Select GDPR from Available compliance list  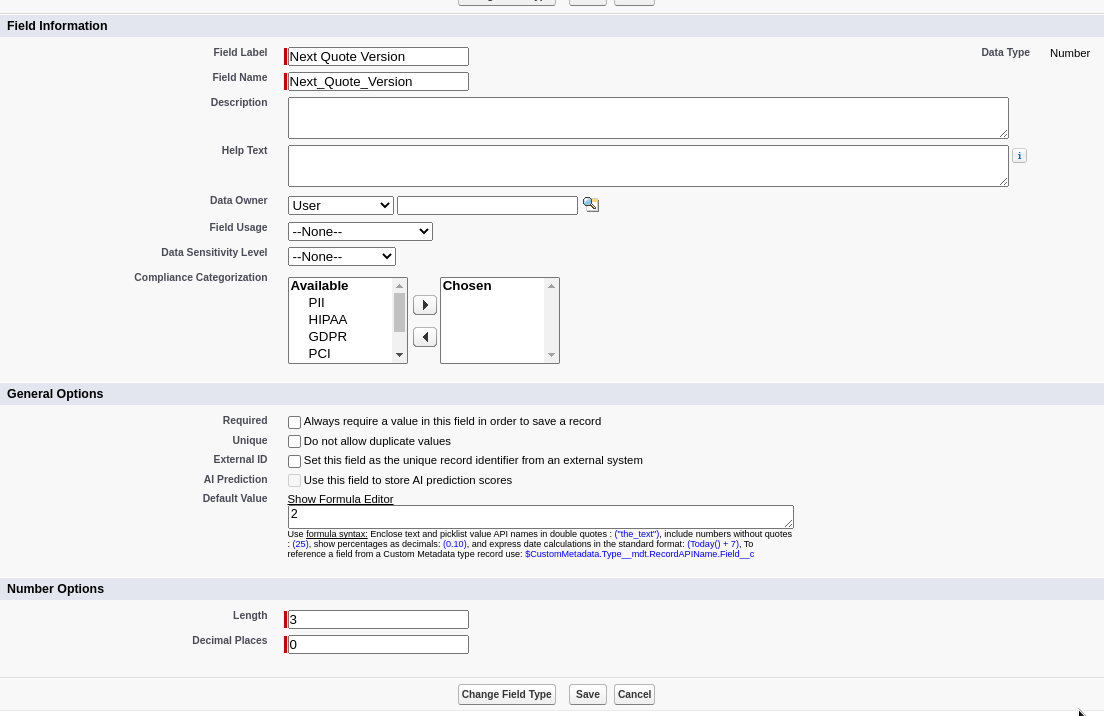328,337
